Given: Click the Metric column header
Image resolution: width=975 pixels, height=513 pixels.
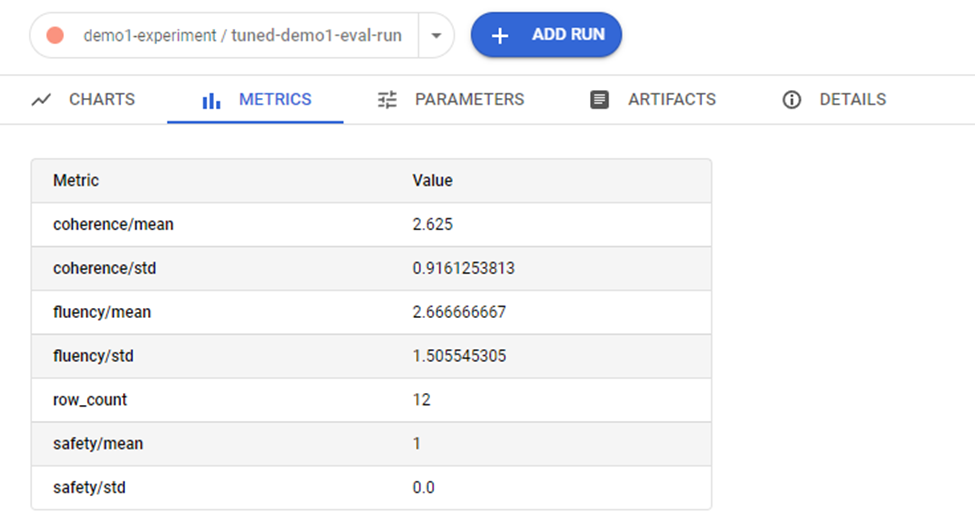Looking at the screenshot, I should [76, 180].
